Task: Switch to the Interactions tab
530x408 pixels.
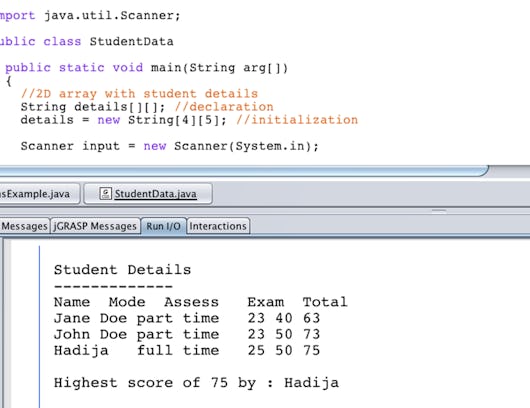Action: pyautogui.click(x=218, y=226)
